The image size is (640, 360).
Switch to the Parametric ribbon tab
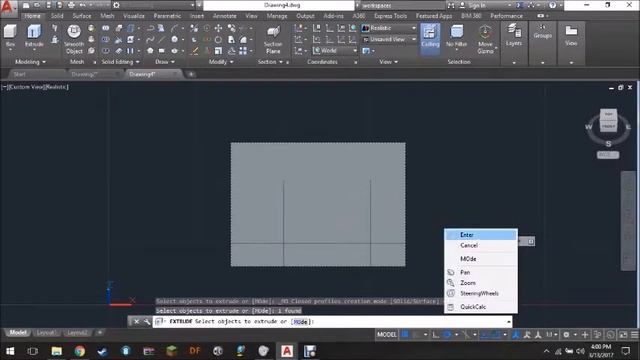tap(167, 16)
